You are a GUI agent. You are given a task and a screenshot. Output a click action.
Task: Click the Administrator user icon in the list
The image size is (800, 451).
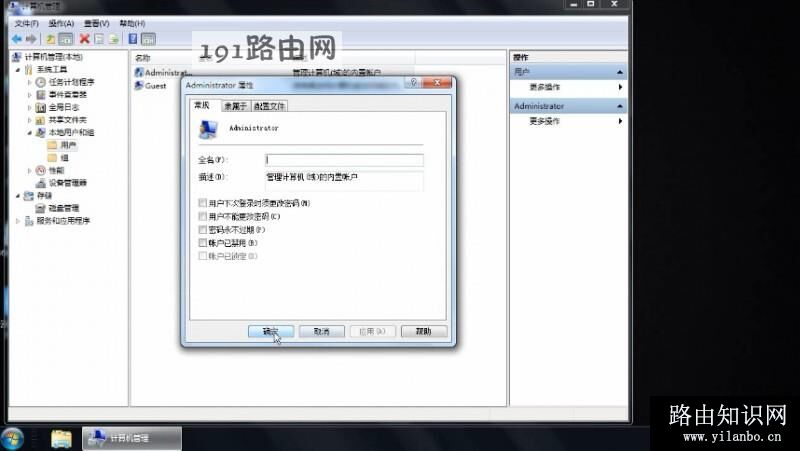tap(139, 72)
